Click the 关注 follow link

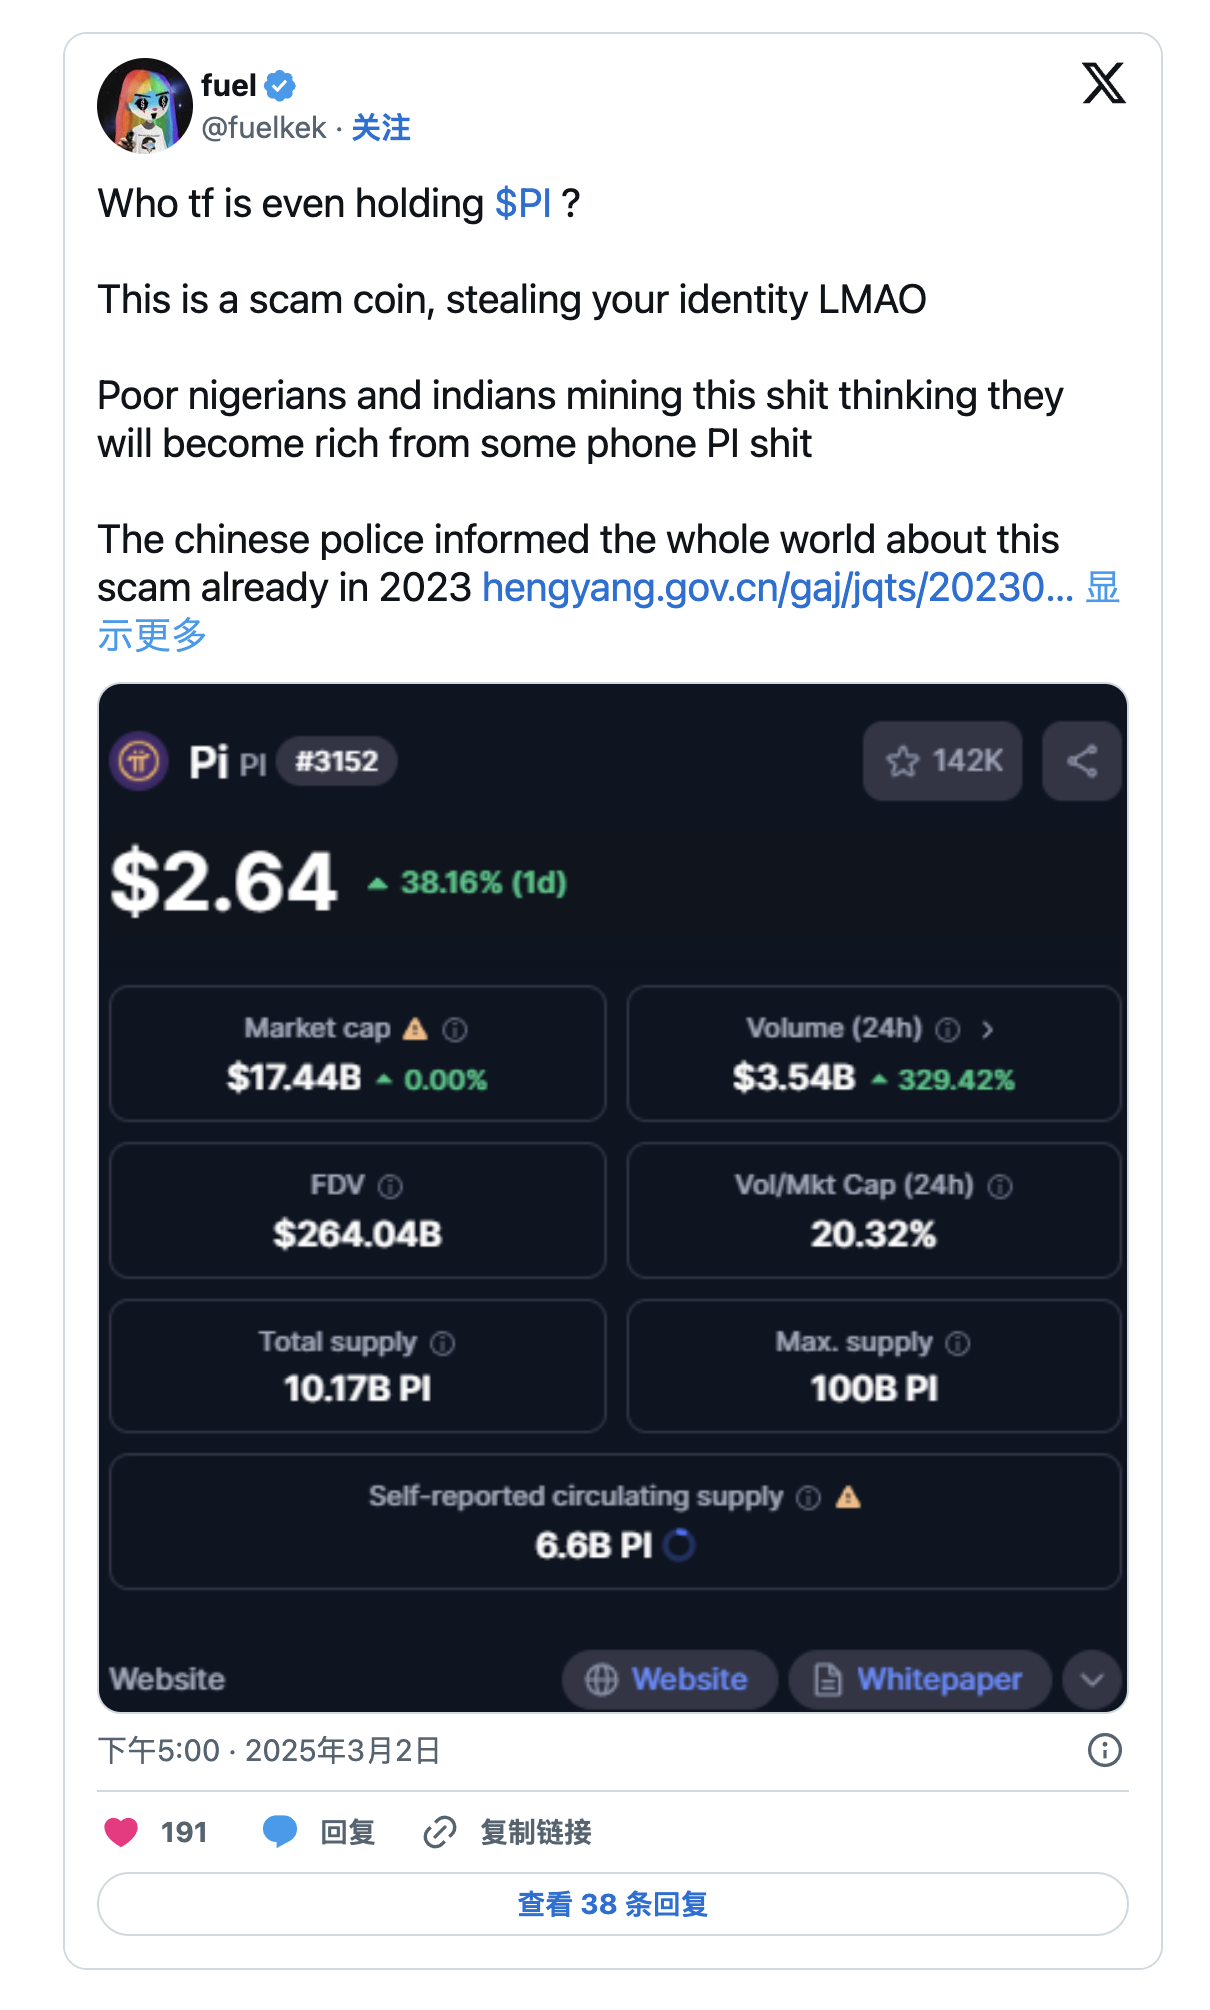(x=381, y=128)
